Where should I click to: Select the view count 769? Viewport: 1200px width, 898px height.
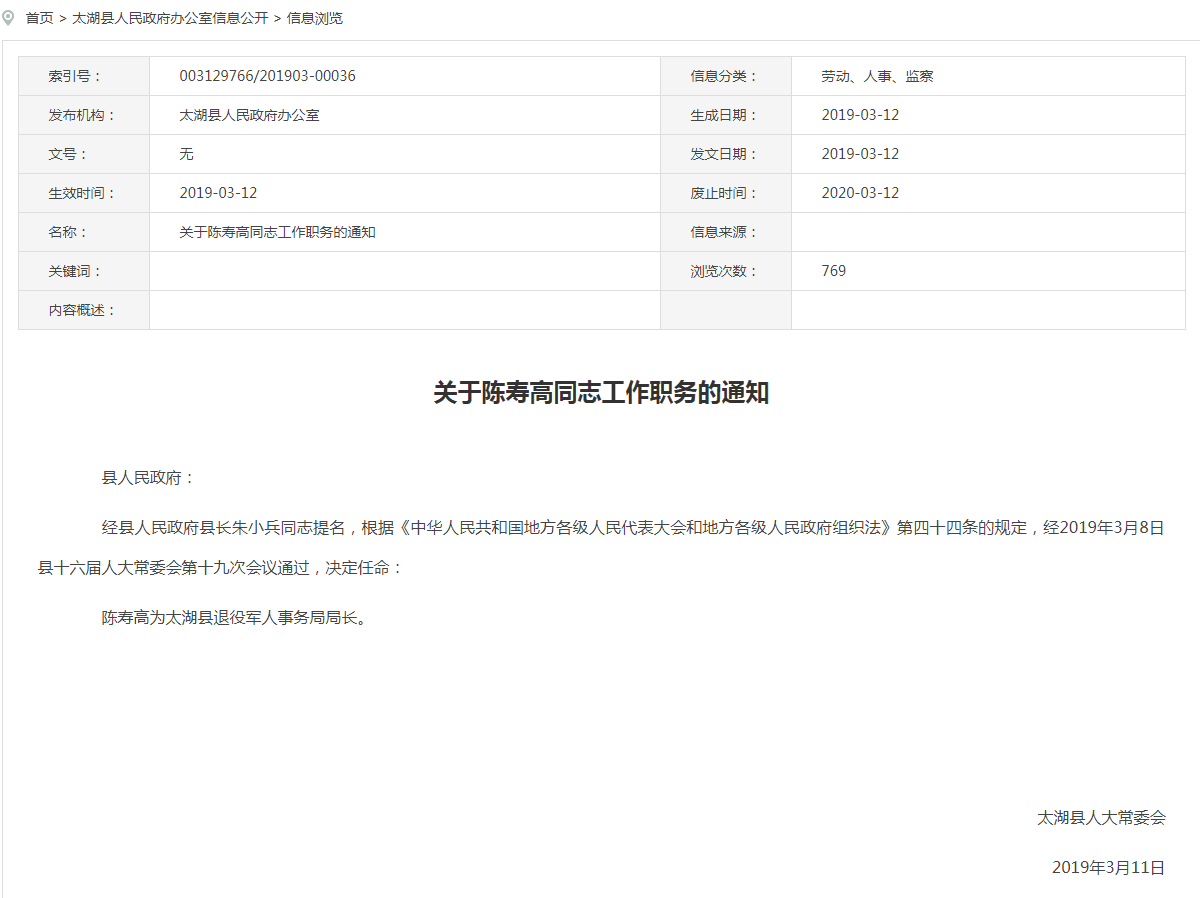[x=833, y=271]
